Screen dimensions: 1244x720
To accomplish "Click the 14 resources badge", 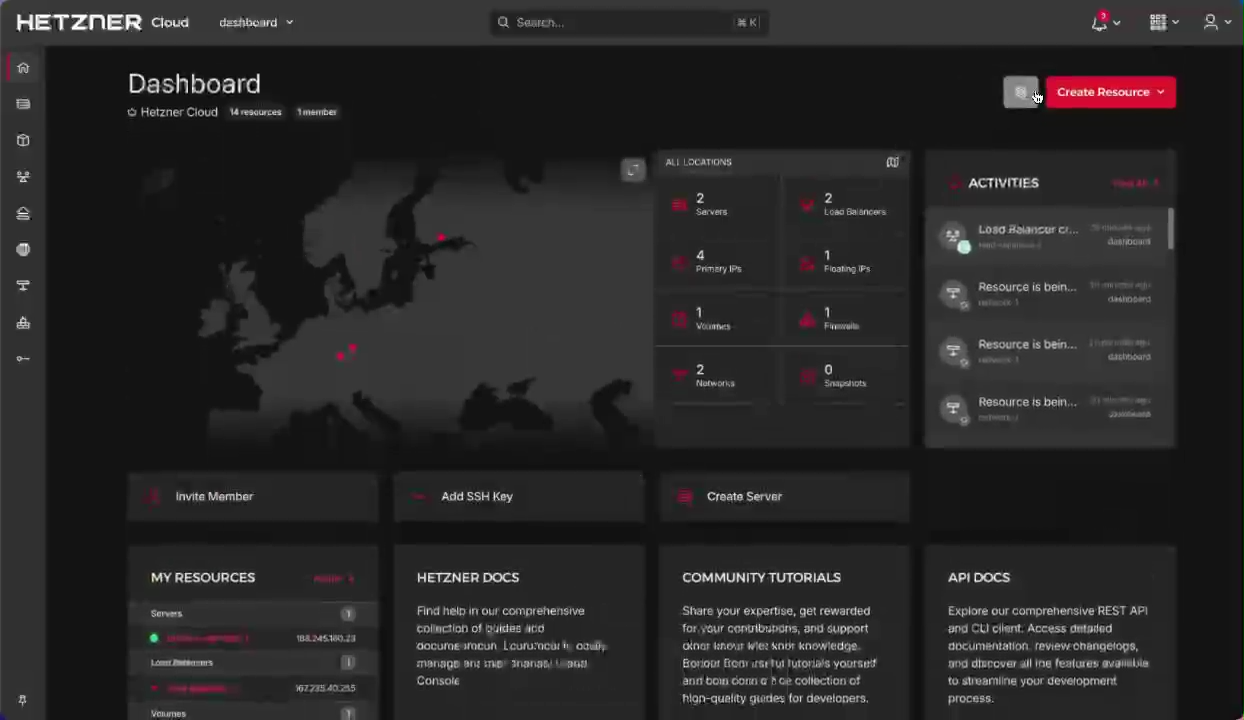I will coord(256,112).
